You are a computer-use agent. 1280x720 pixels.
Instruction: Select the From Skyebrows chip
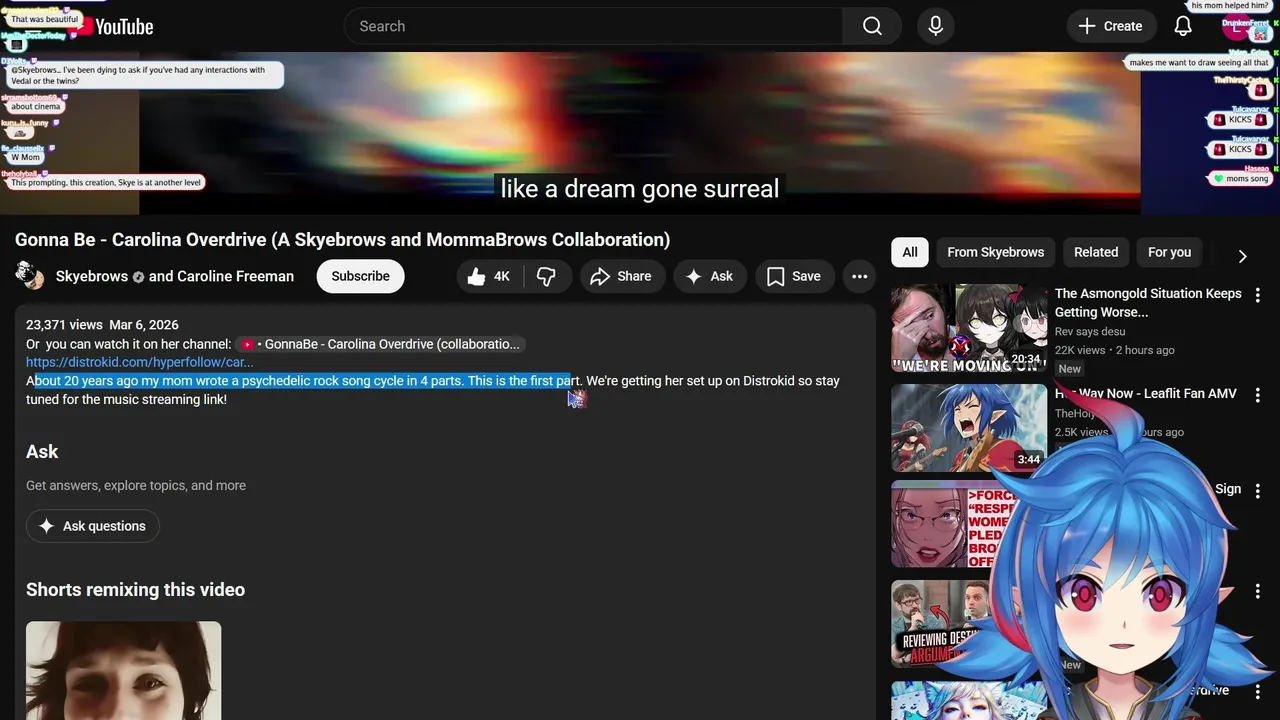tap(995, 252)
